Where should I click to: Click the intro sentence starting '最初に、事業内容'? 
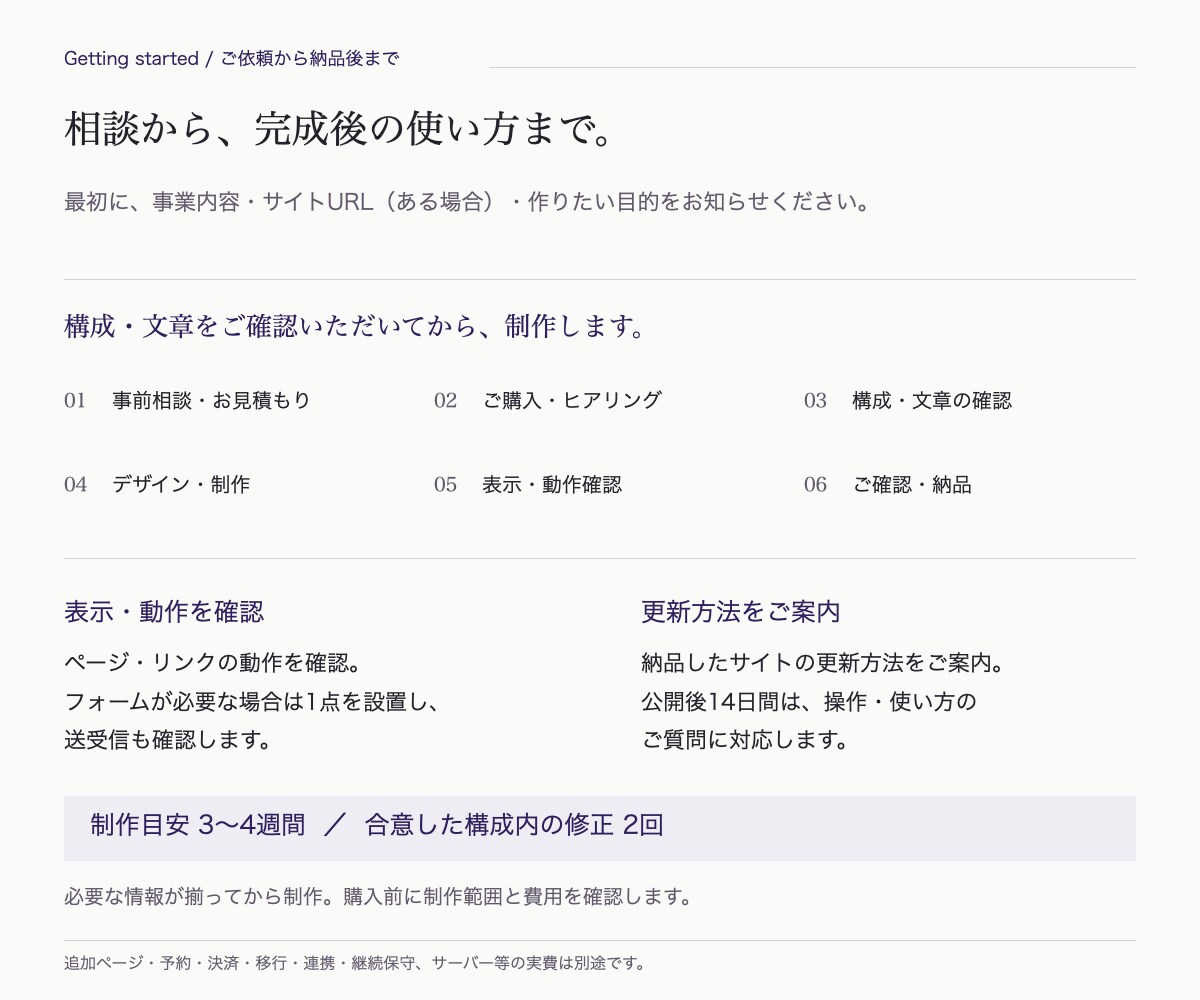click(x=470, y=201)
